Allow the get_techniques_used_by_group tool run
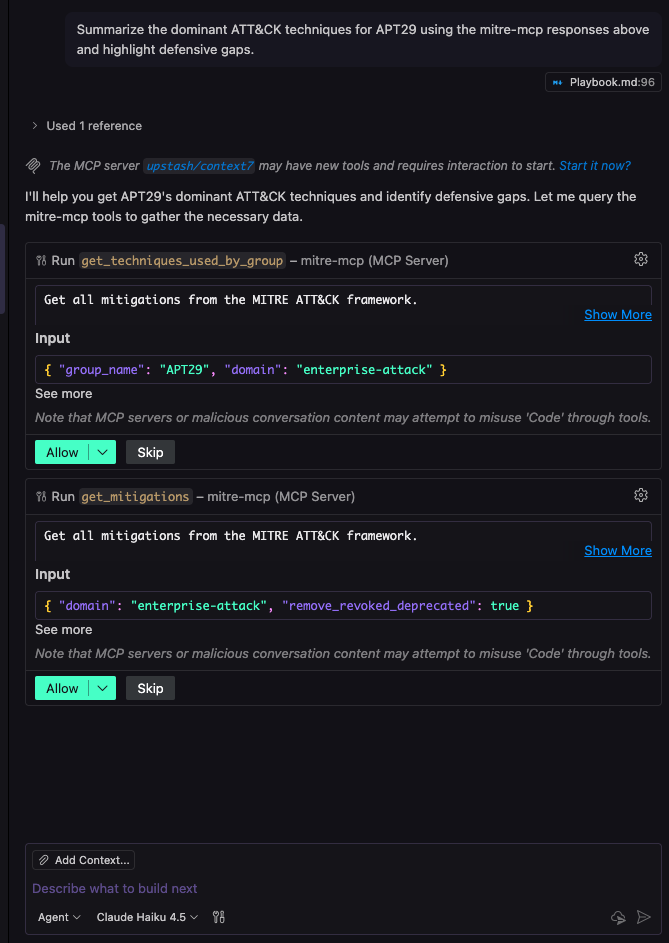Screen dimensions: 669x943 pos(62,452)
